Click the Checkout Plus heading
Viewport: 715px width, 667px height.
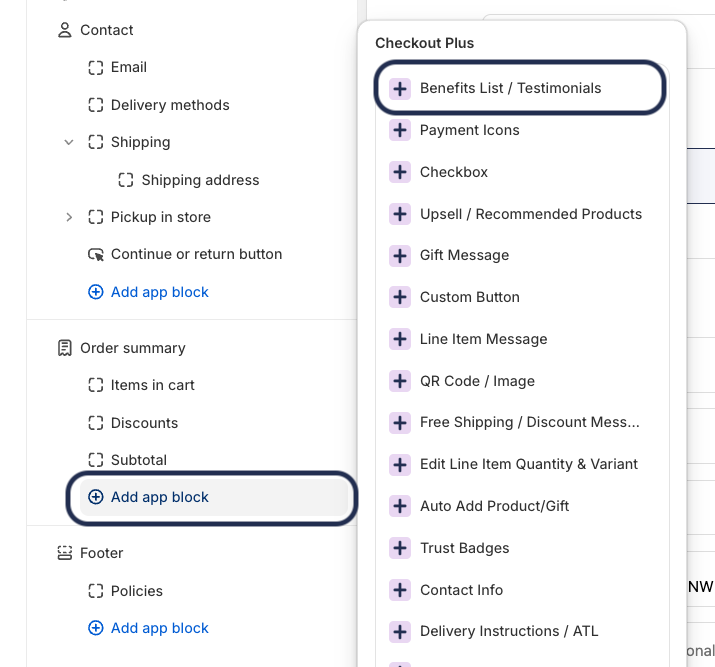425,43
